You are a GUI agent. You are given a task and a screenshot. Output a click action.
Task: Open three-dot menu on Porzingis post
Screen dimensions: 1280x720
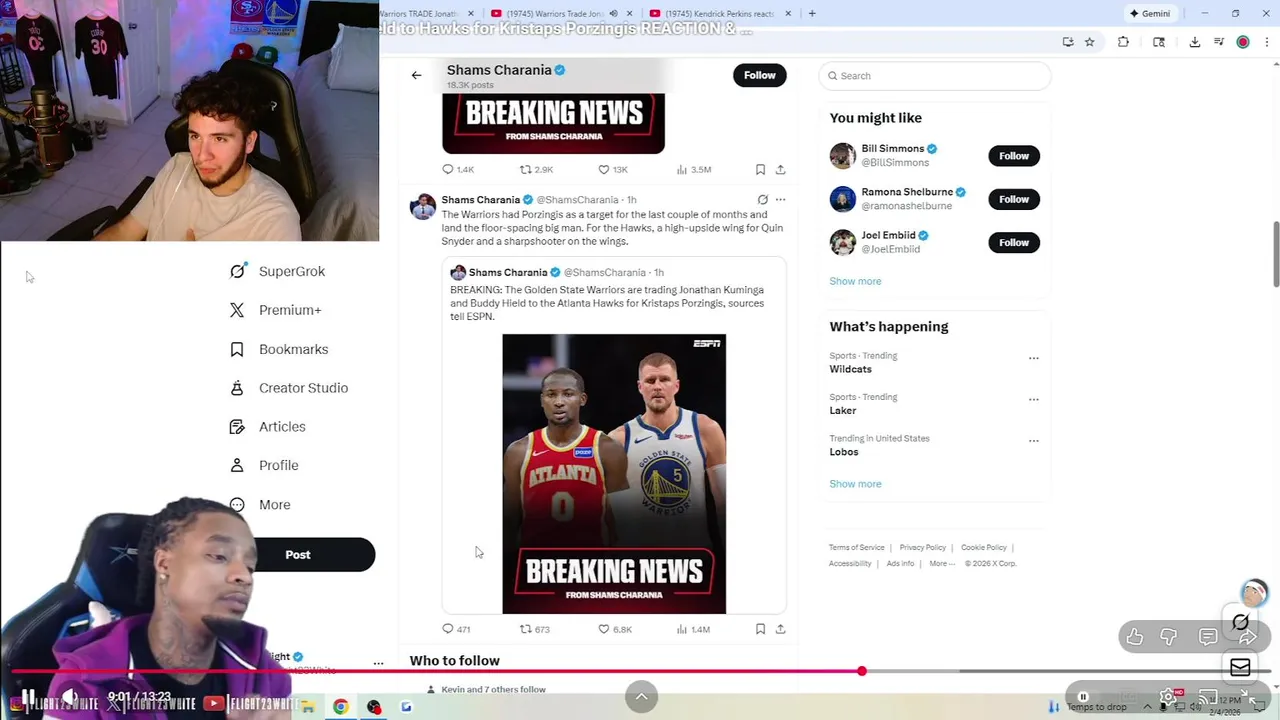click(x=780, y=200)
